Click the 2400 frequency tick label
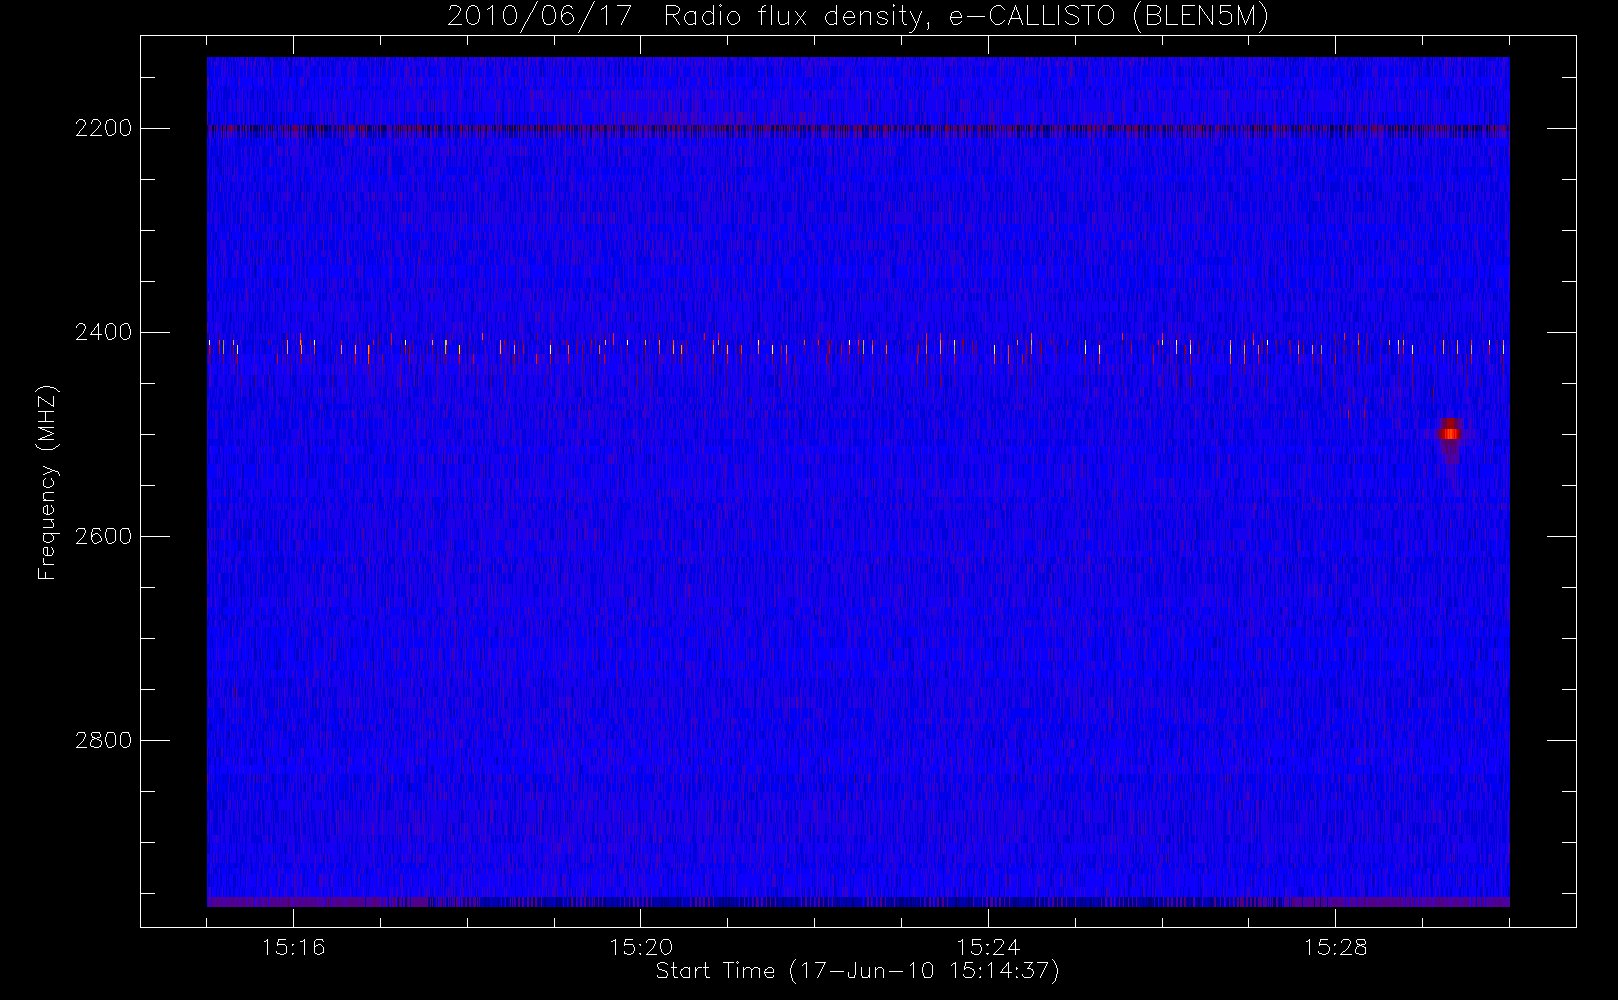Screen dimensions: 1618x1000 103,333
